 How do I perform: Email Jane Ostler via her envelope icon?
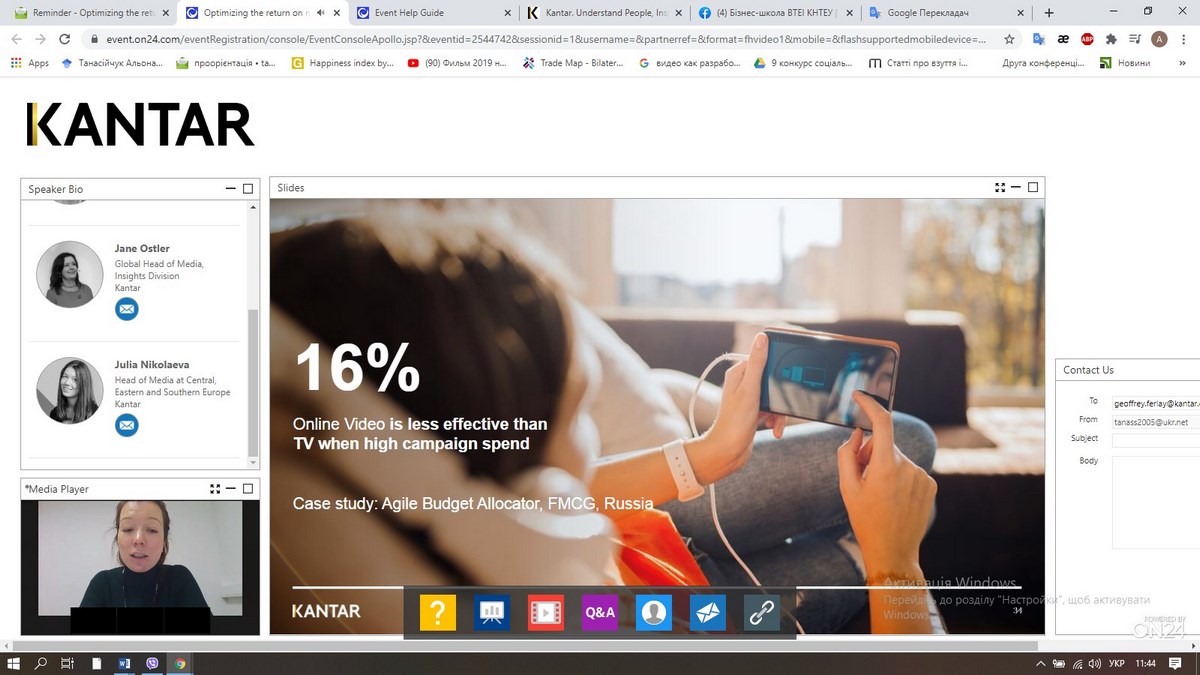[126, 309]
